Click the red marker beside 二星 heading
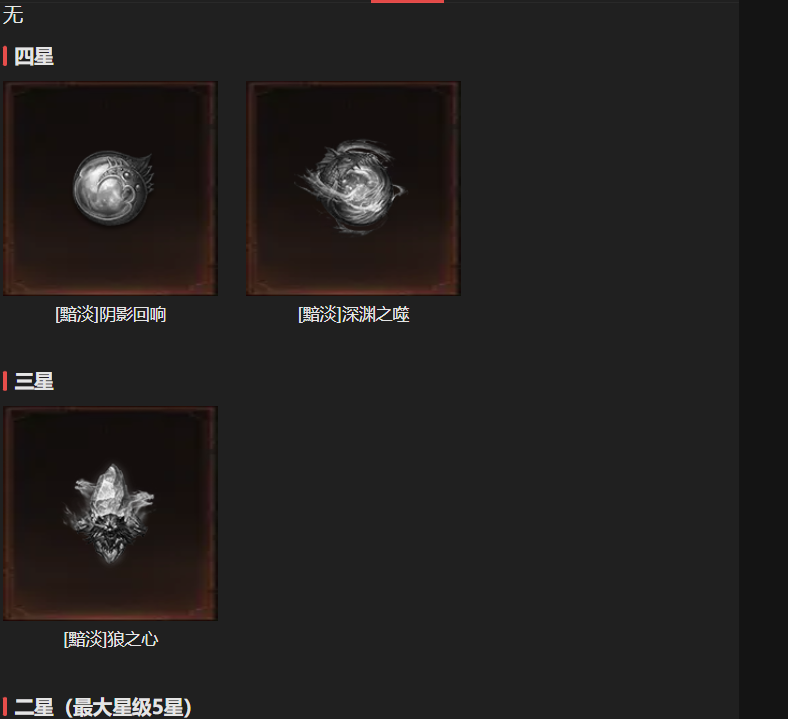 (x=5, y=707)
